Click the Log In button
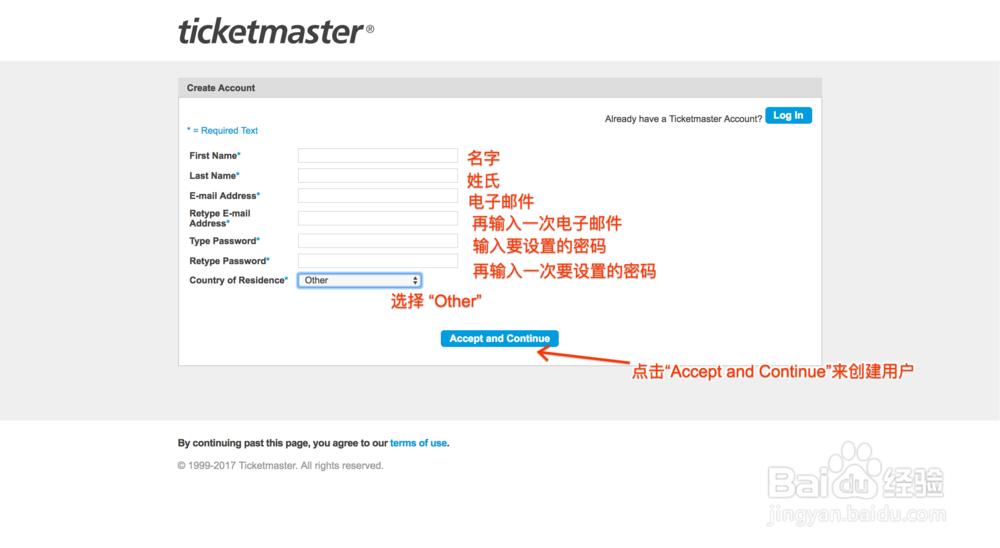 tap(788, 115)
